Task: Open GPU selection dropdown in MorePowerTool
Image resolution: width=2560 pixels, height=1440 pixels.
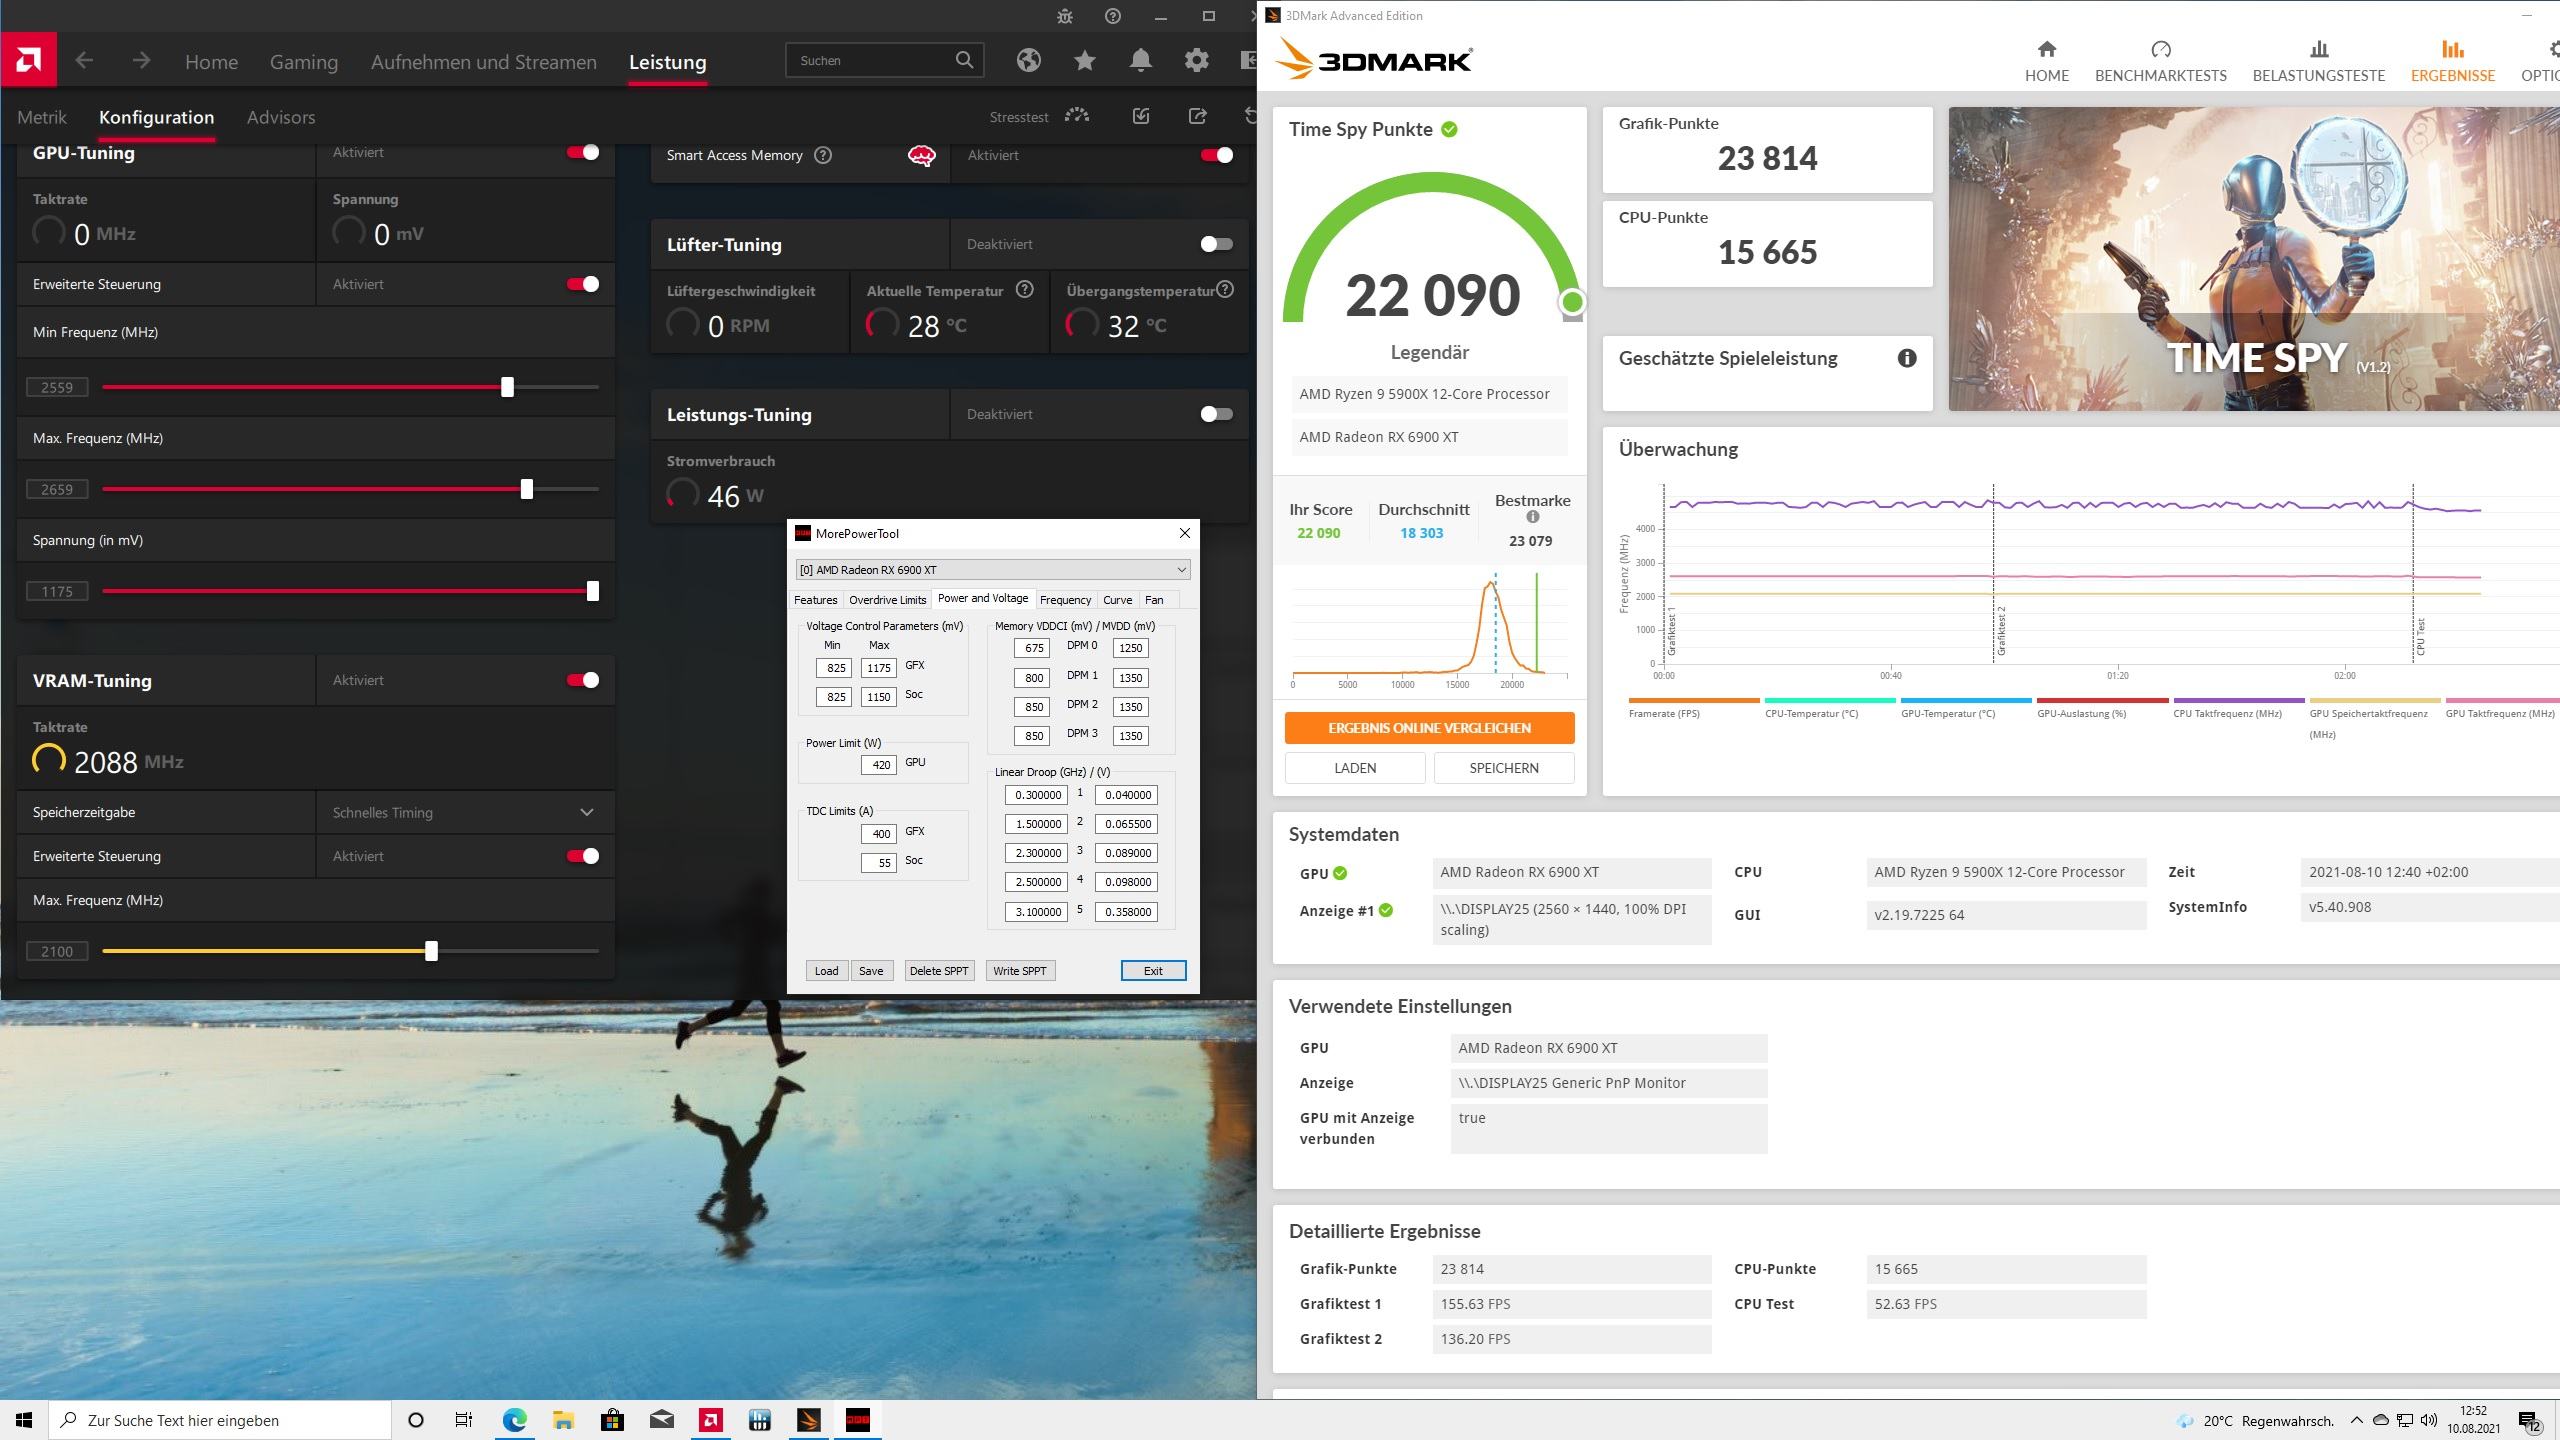Action: (x=993, y=570)
